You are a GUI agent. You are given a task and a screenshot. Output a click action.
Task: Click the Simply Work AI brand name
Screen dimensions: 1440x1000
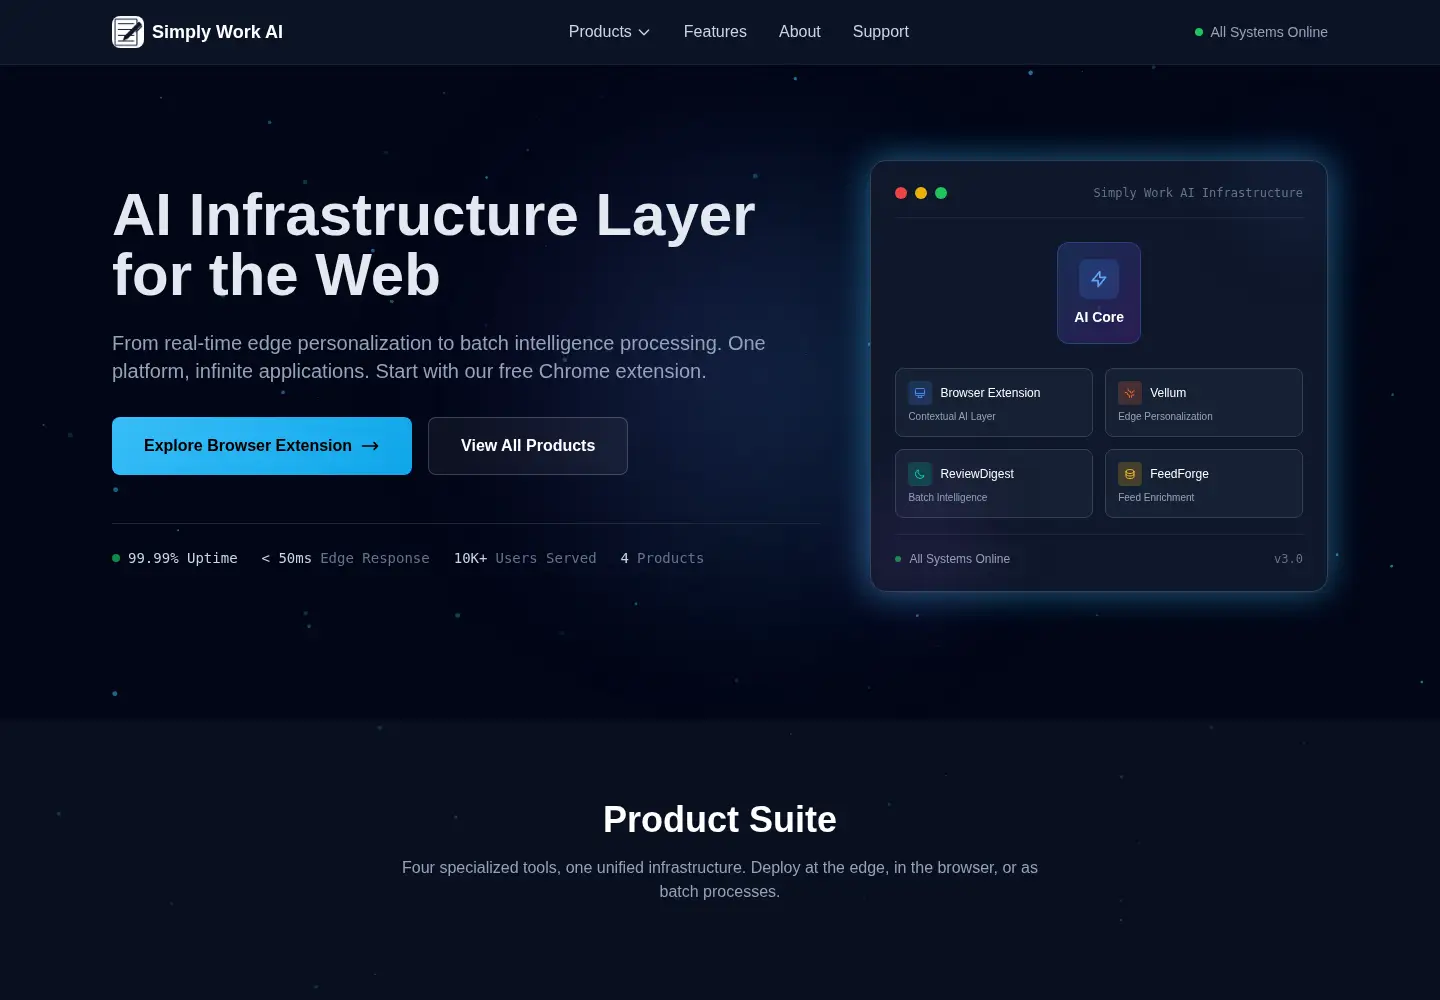click(217, 32)
